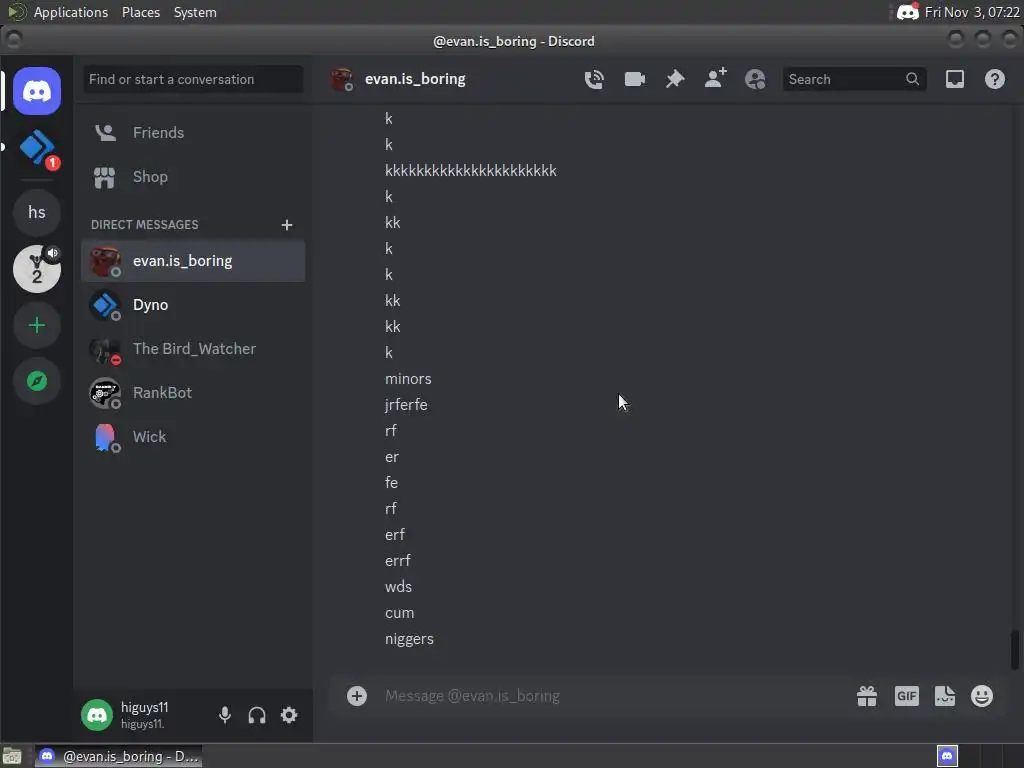
Task: Show user profile panel icon
Action: coord(755,79)
